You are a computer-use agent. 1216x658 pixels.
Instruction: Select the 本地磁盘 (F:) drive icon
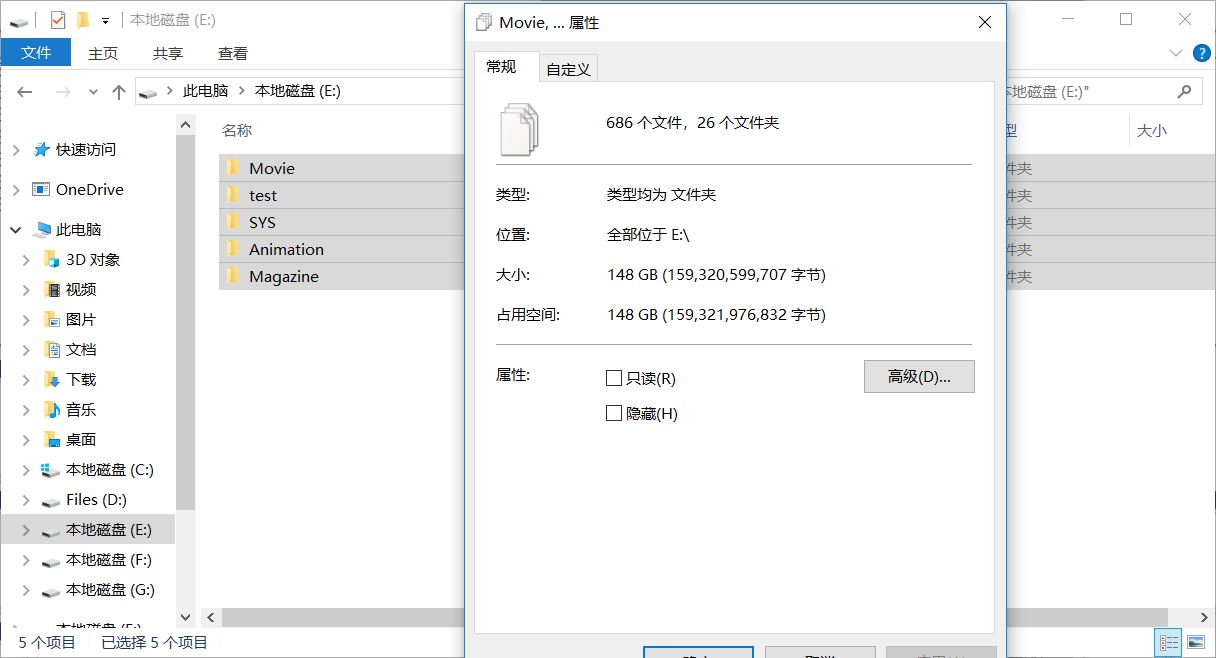(x=51, y=561)
